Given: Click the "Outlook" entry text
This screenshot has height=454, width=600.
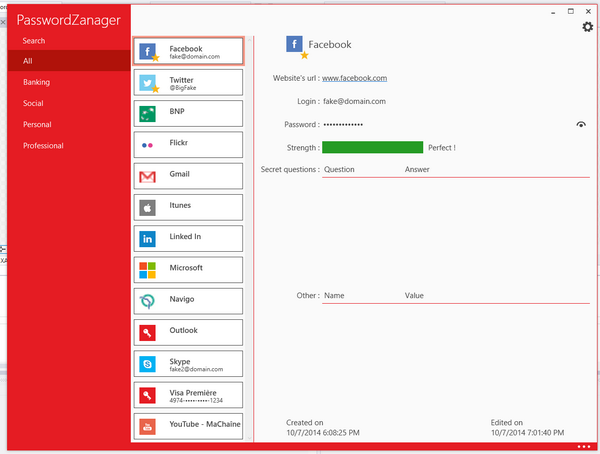Looking at the screenshot, I should click(x=184, y=330).
